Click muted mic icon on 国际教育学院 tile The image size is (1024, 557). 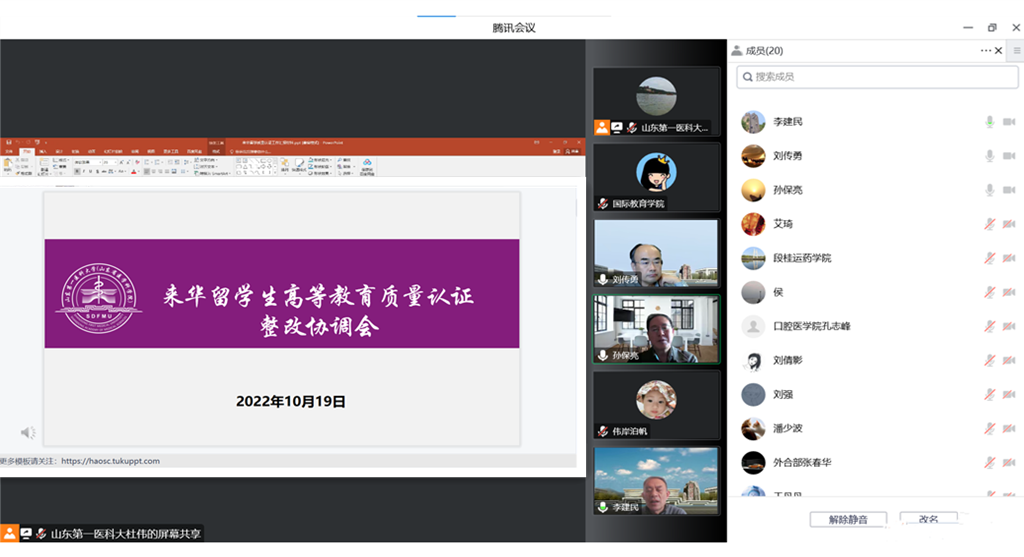tap(602, 204)
